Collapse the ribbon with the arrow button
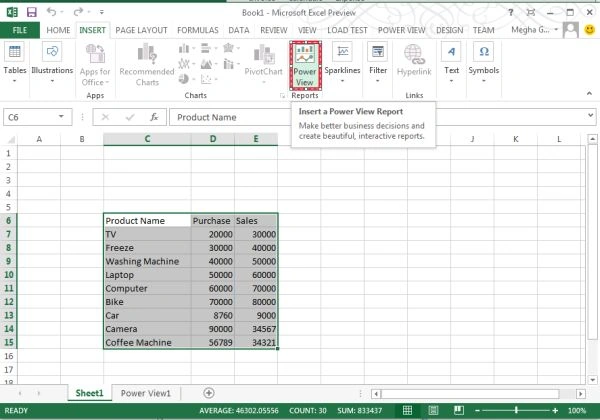600x420 pixels. click(x=589, y=93)
